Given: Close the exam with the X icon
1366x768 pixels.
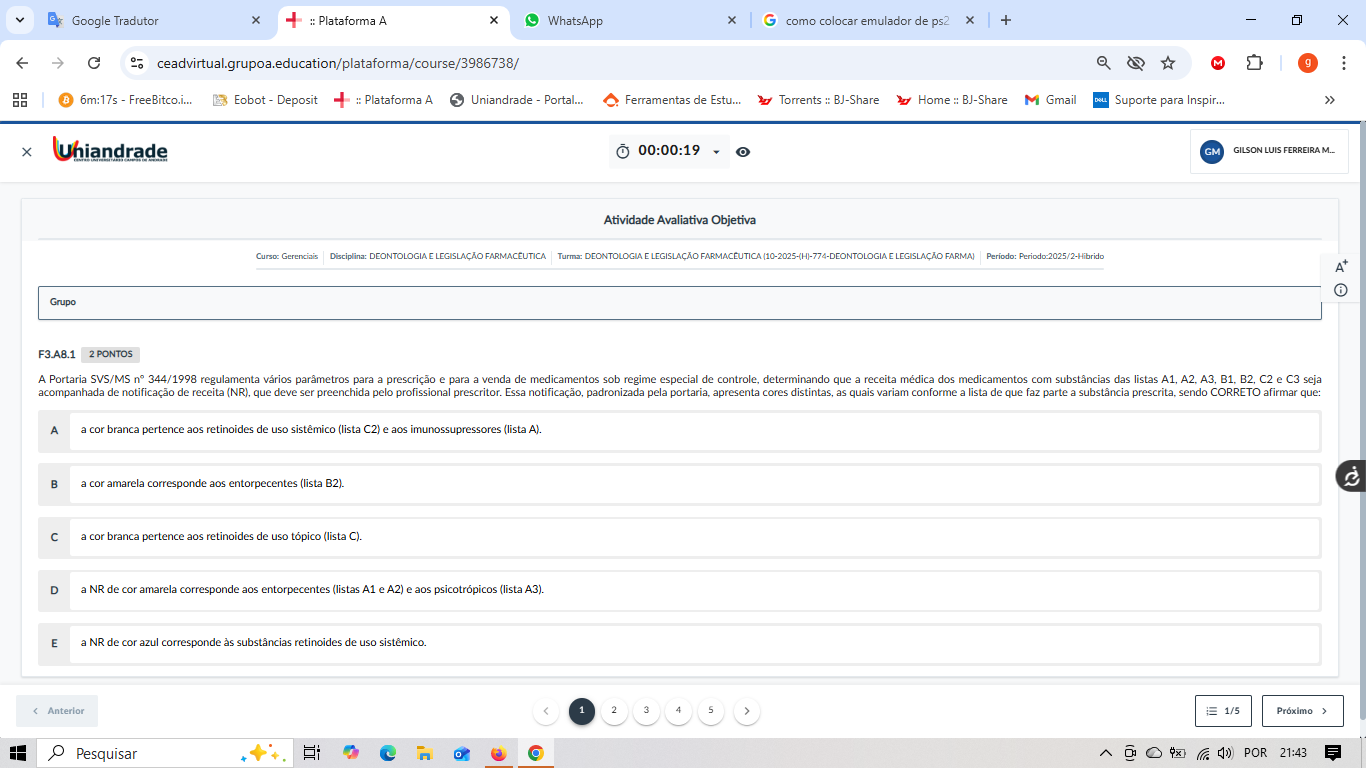Looking at the screenshot, I should [27, 152].
